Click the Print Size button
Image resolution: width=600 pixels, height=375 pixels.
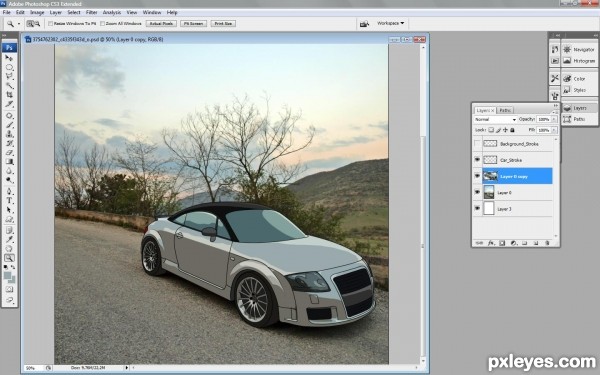click(223, 24)
